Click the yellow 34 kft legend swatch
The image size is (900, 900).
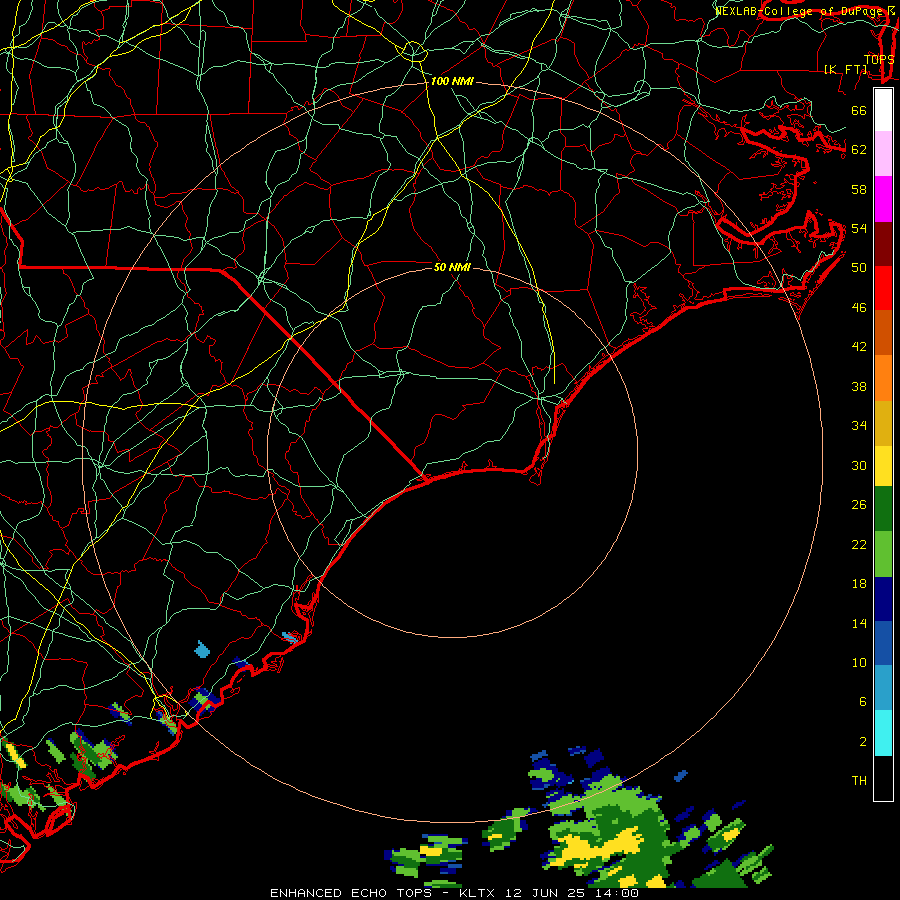pos(883,466)
